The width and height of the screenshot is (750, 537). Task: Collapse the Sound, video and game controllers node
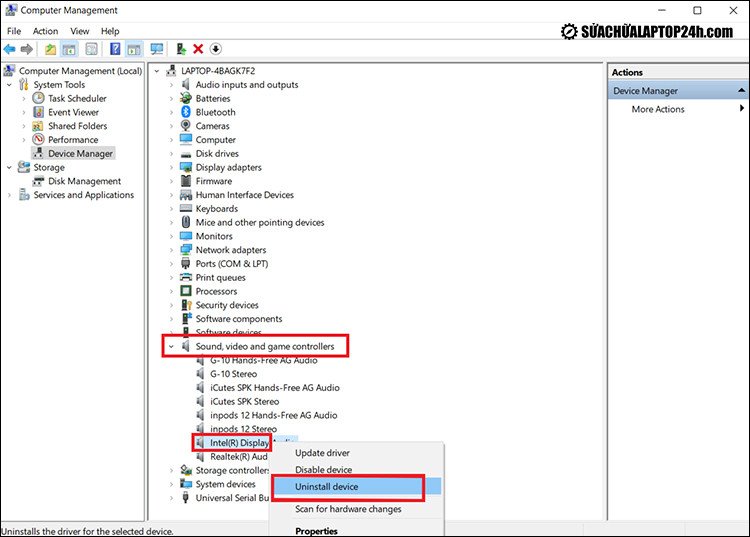(171, 346)
